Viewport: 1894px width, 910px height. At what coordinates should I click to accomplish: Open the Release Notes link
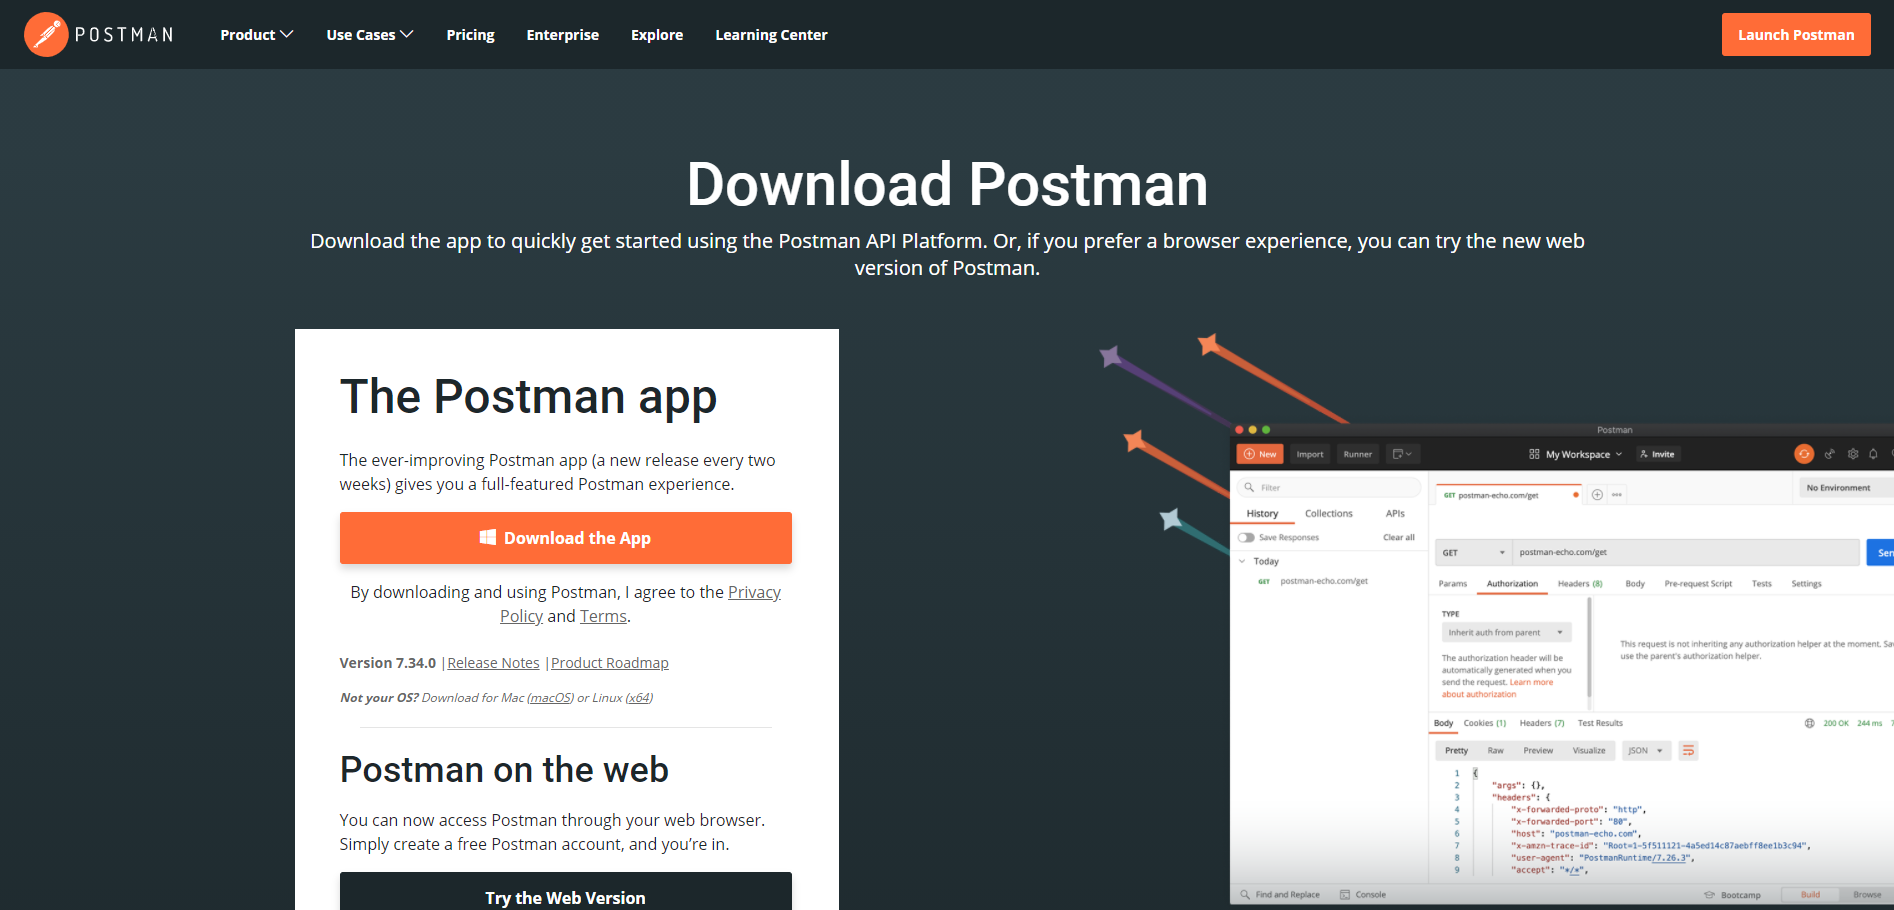492,662
